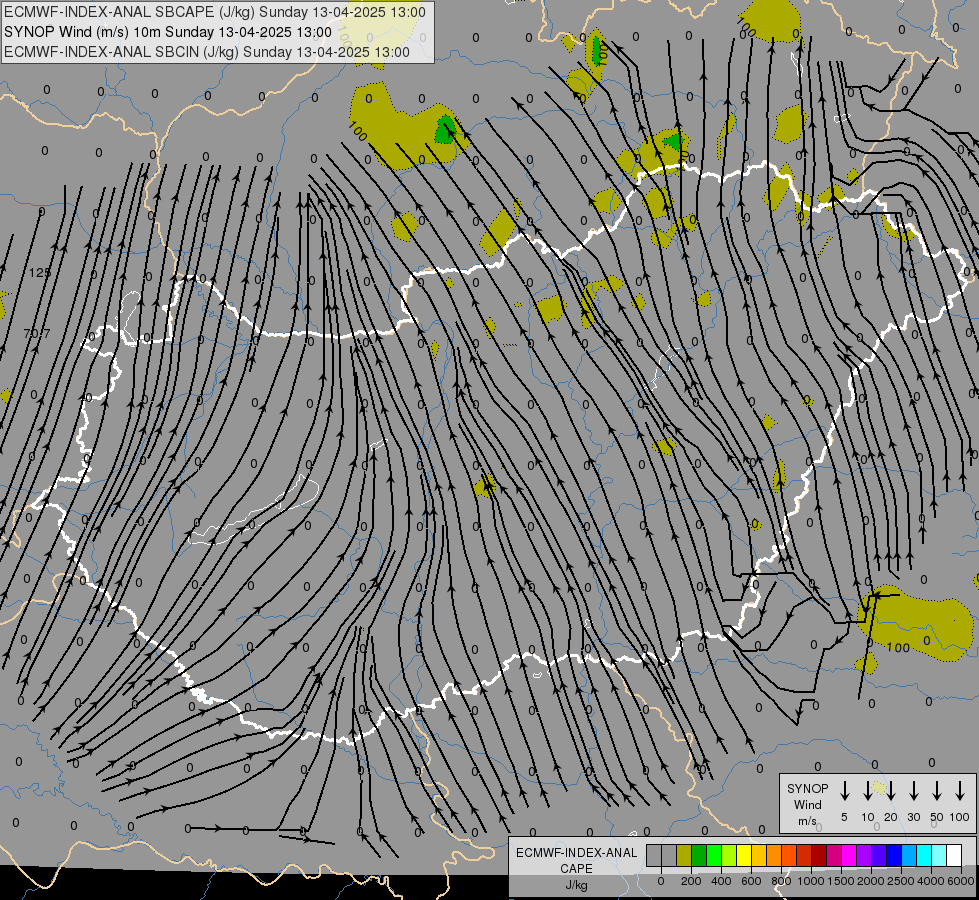Click the 10 m/s wind arrow symbol
This screenshot has height=900, width=979.
point(867,790)
